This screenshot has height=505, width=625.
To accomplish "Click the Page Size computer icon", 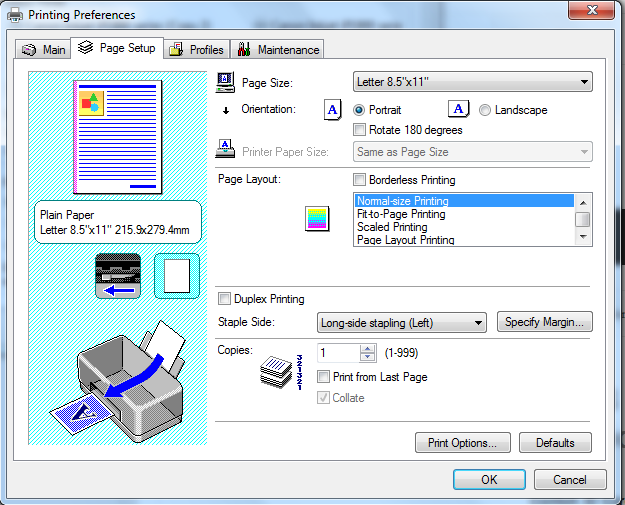I will pyautogui.click(x=225, y=82).
